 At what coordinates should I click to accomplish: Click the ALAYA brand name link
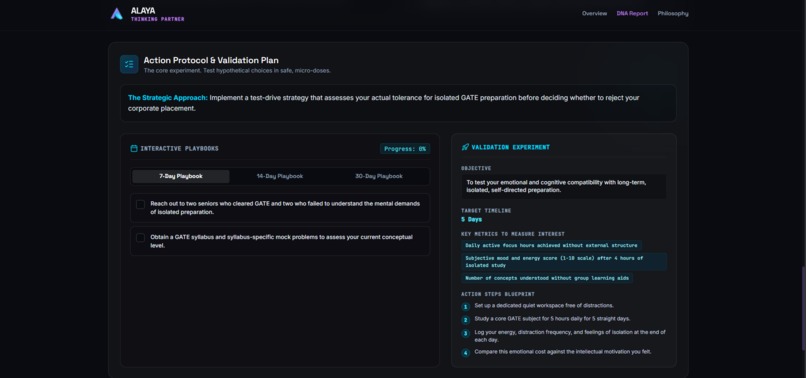tap(143, 10)
